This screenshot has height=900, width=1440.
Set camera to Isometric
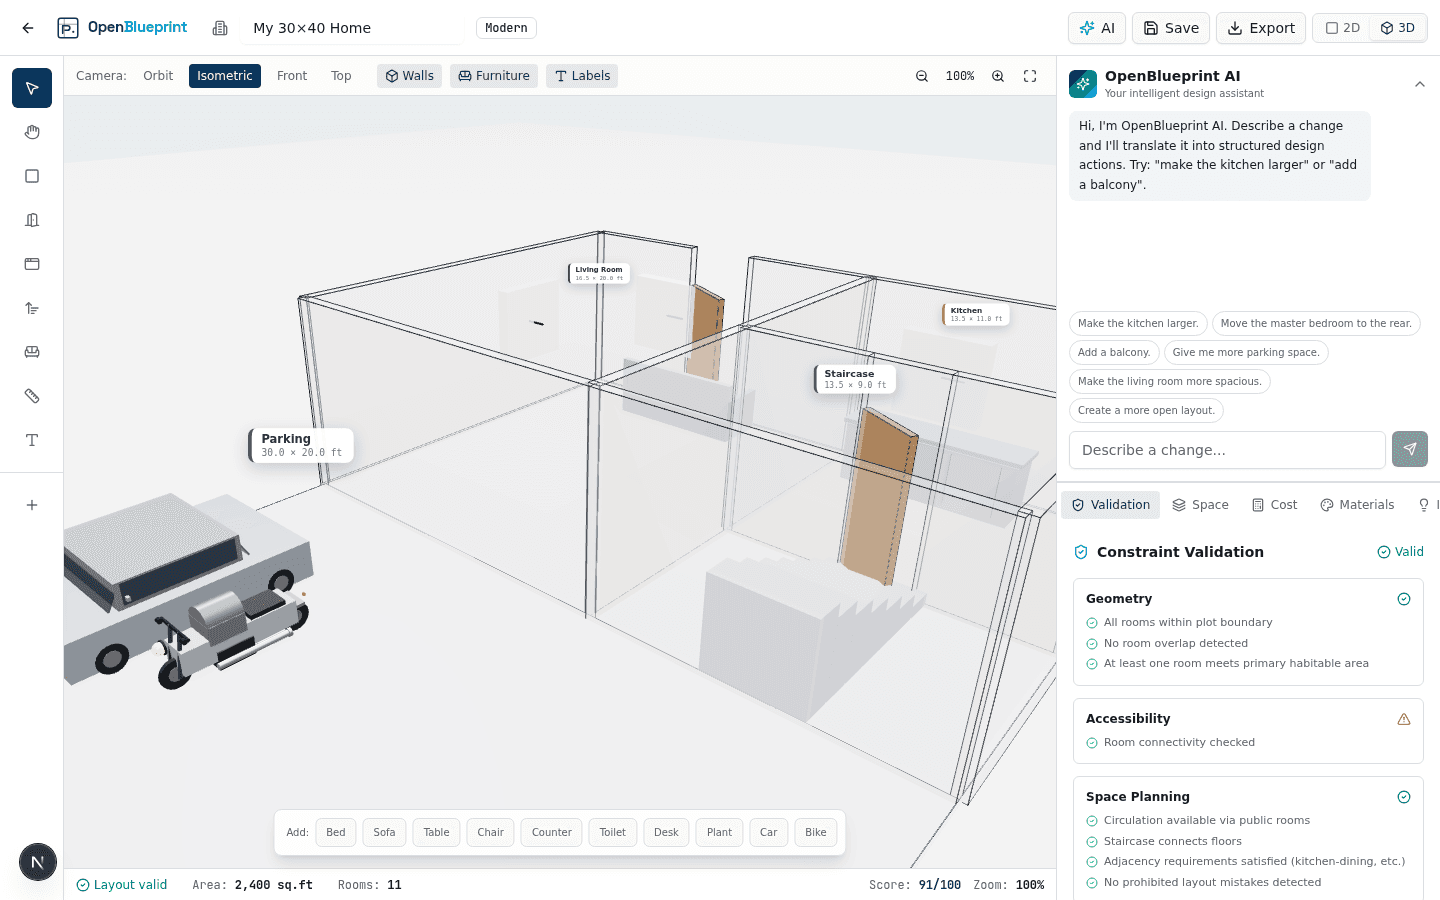(x=225, y=76)
